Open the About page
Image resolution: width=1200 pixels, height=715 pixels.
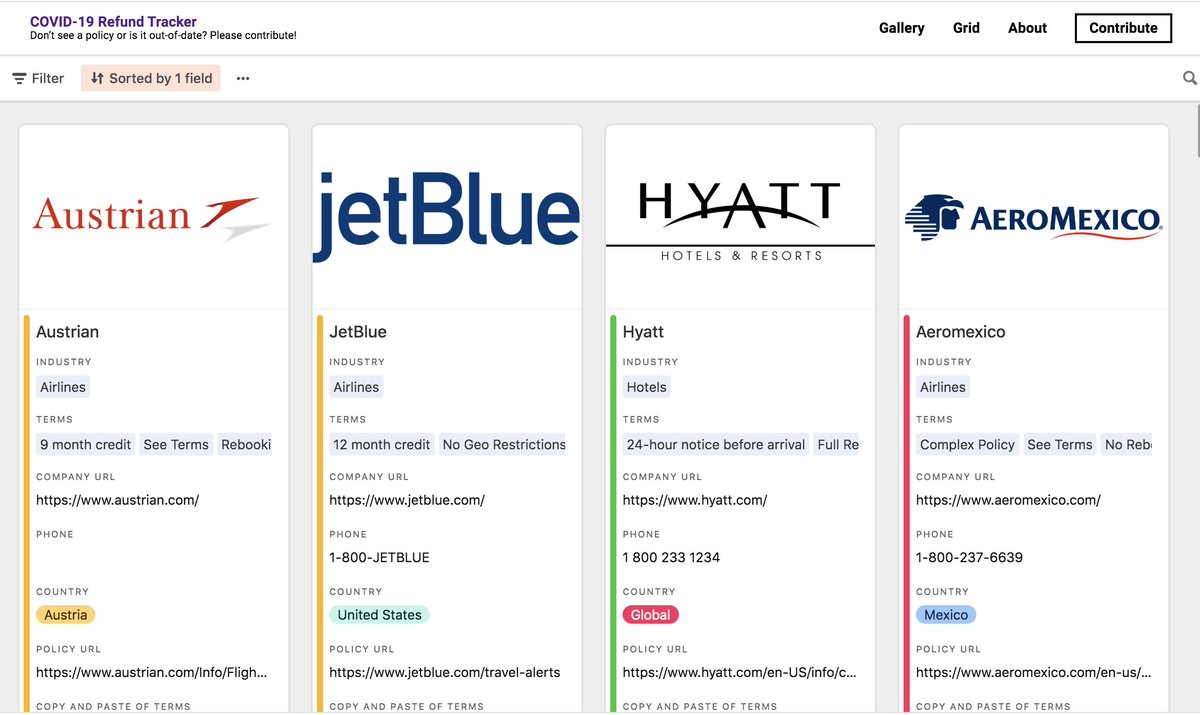click(x=1027, y=28)
